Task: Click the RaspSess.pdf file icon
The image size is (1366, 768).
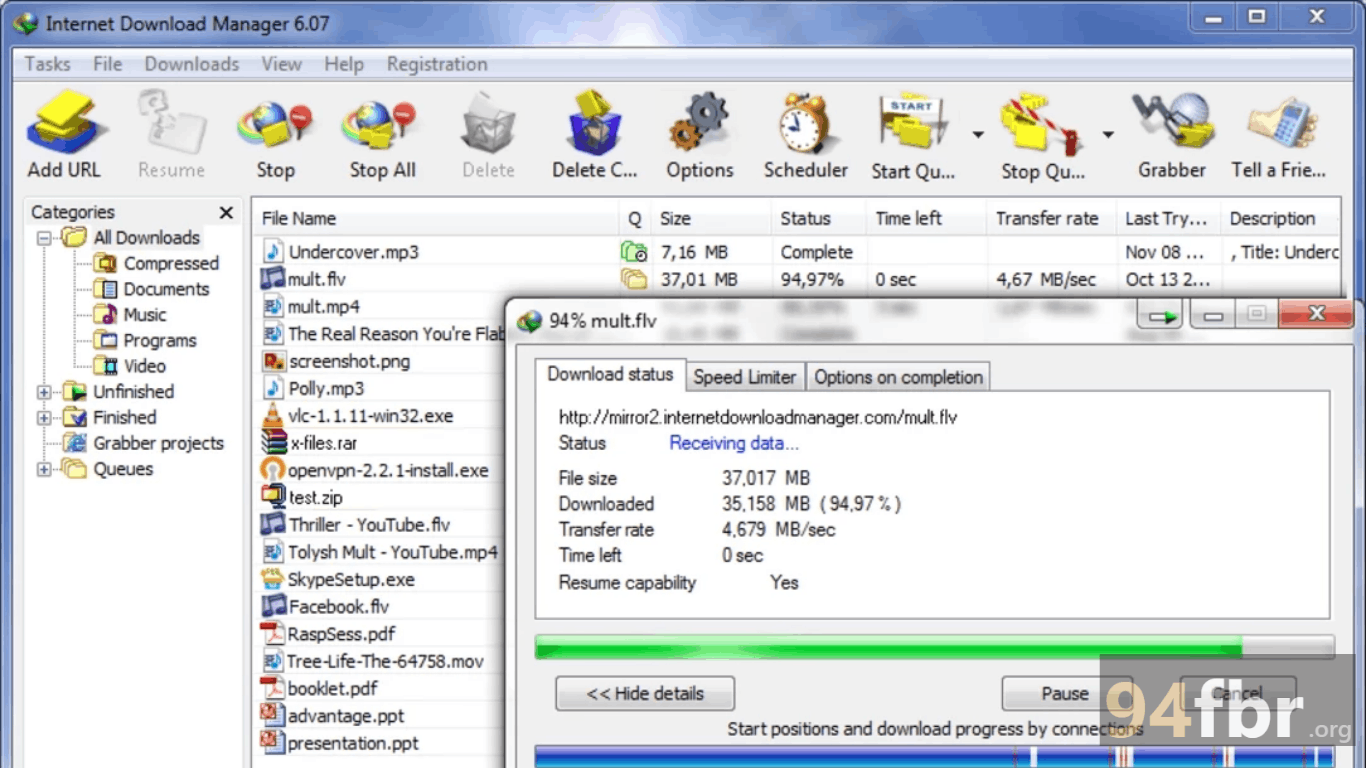Action: 272,633
